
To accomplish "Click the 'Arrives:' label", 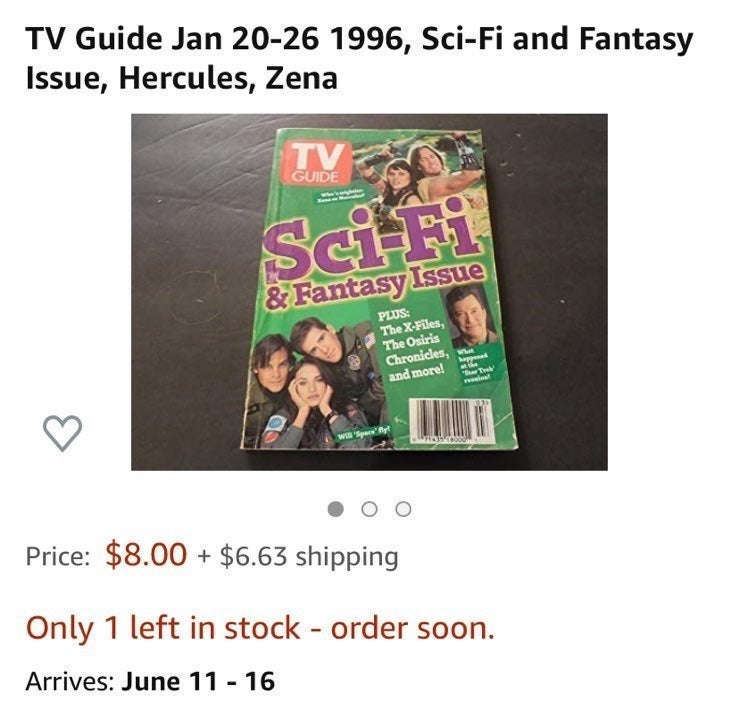I will coord(70,681).
